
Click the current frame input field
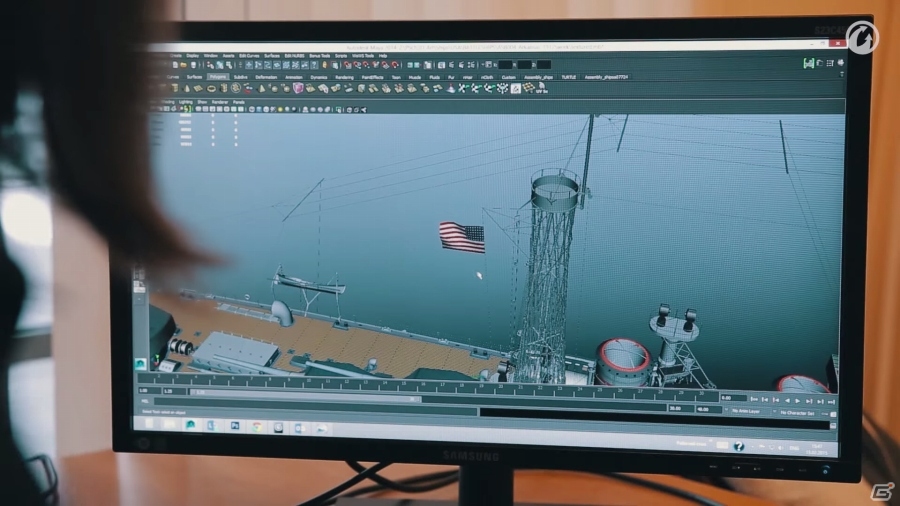coord(734,398)
